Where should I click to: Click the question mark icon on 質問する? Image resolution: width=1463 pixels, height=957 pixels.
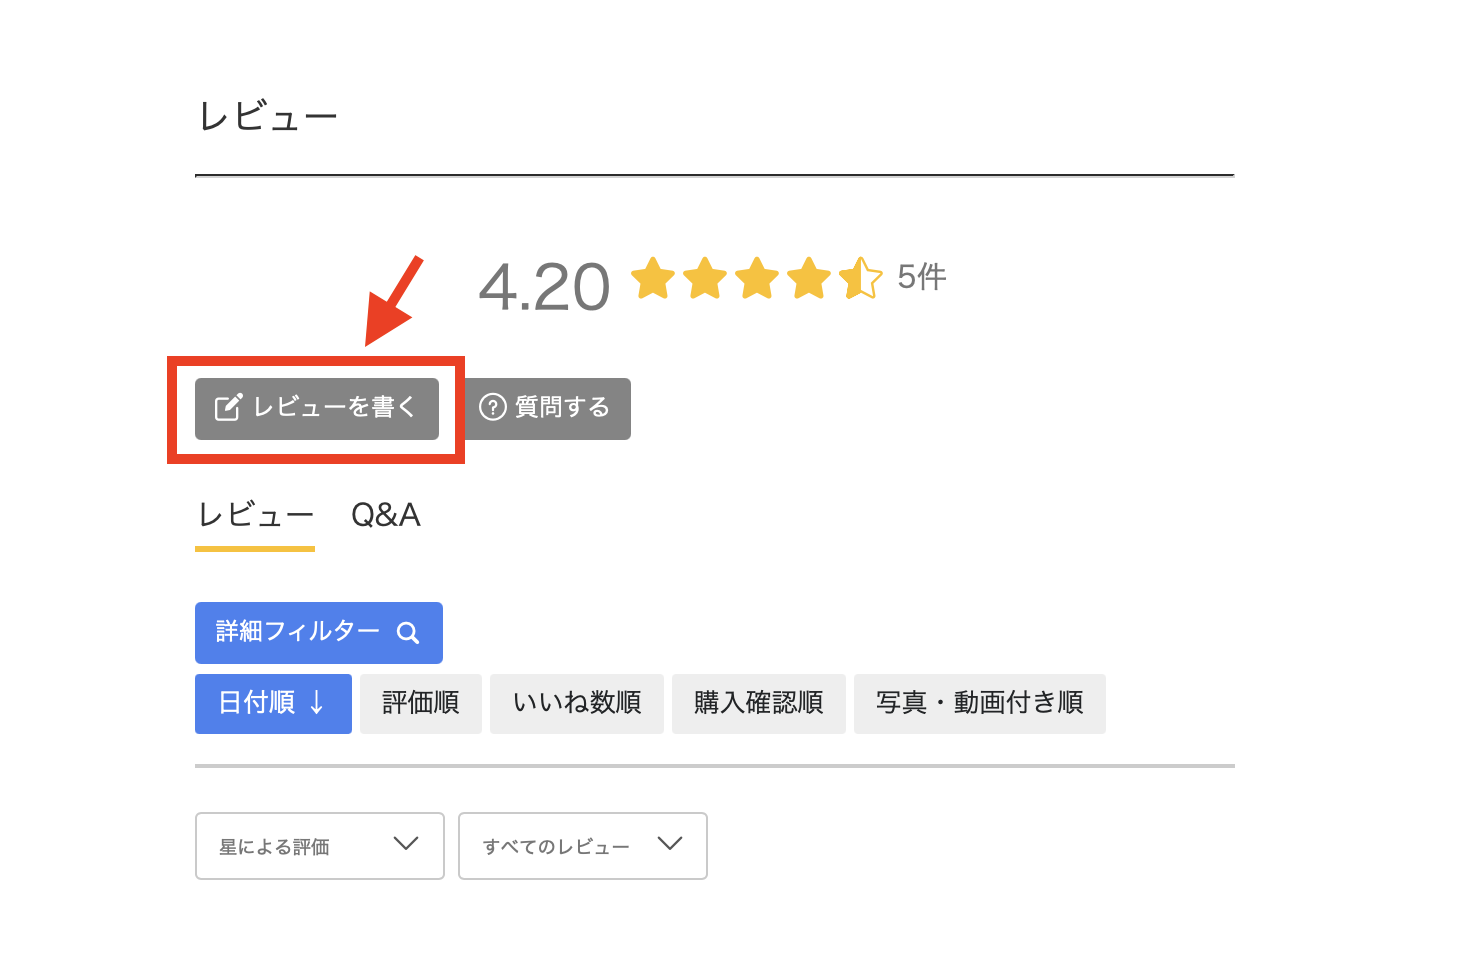492,408
